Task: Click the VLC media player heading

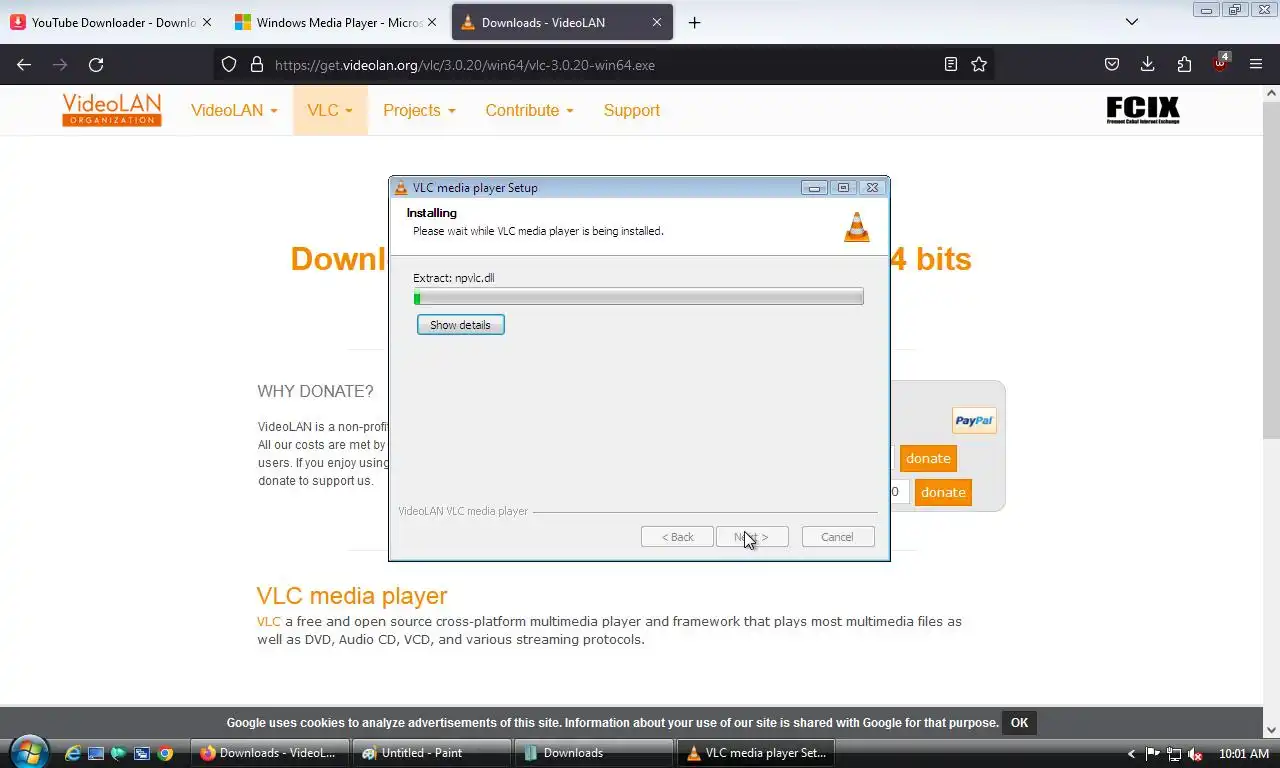Action: [x=352, y=596]
